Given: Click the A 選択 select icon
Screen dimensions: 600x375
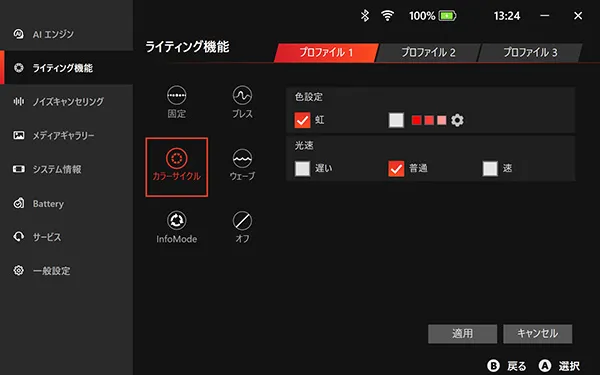Looking at the screenshot, I should pos(545,365).
